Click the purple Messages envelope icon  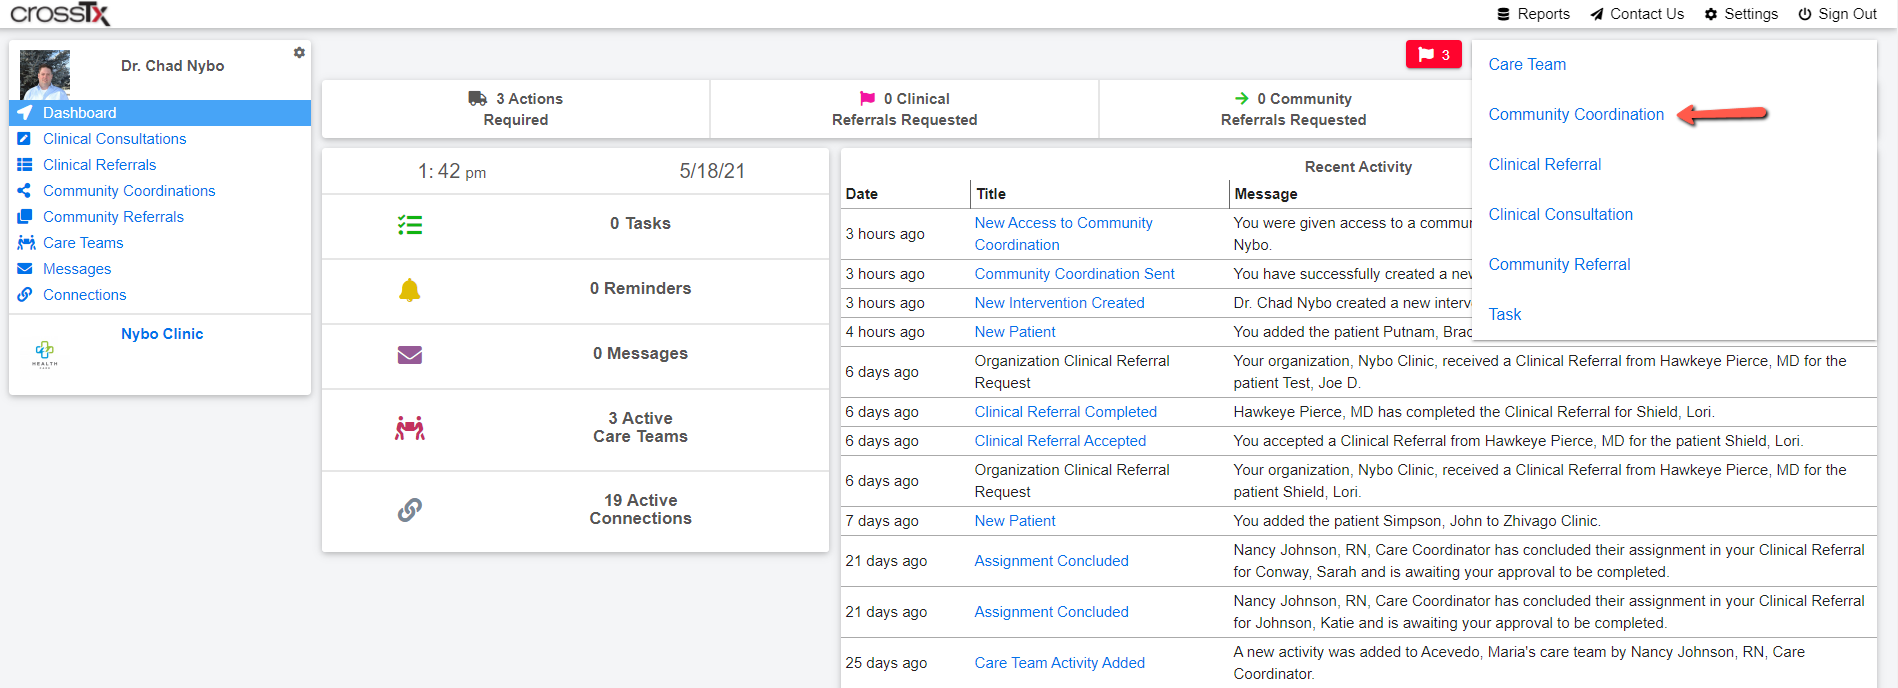click(410, 355)
